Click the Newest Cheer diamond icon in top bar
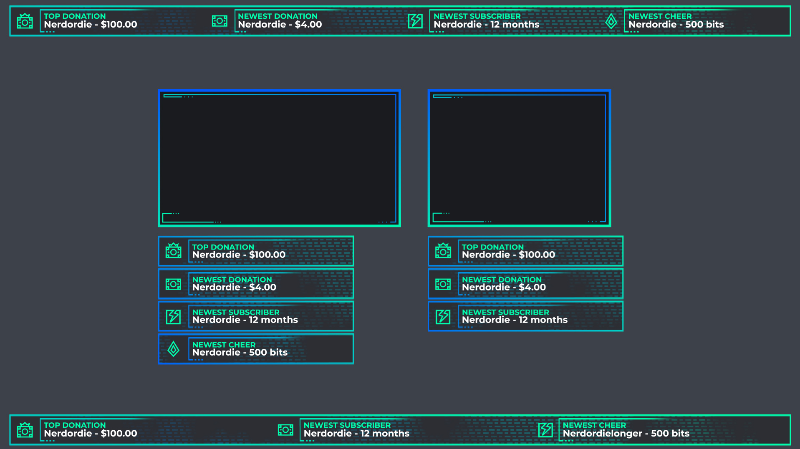The width and height of the screenshot is (800, 449). [x=611, y=21]
